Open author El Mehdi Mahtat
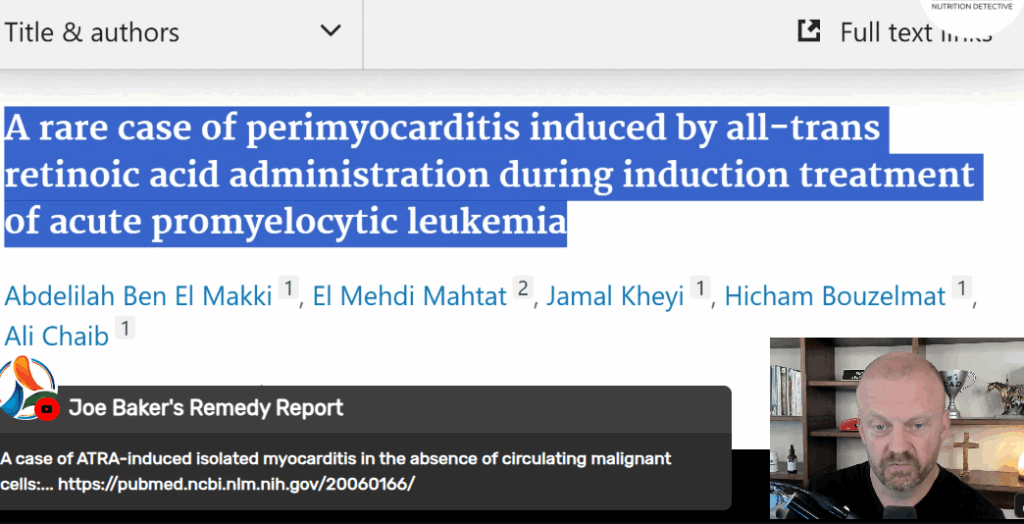Viewport: 1024px width, 524px height. [x=409, y=296]
